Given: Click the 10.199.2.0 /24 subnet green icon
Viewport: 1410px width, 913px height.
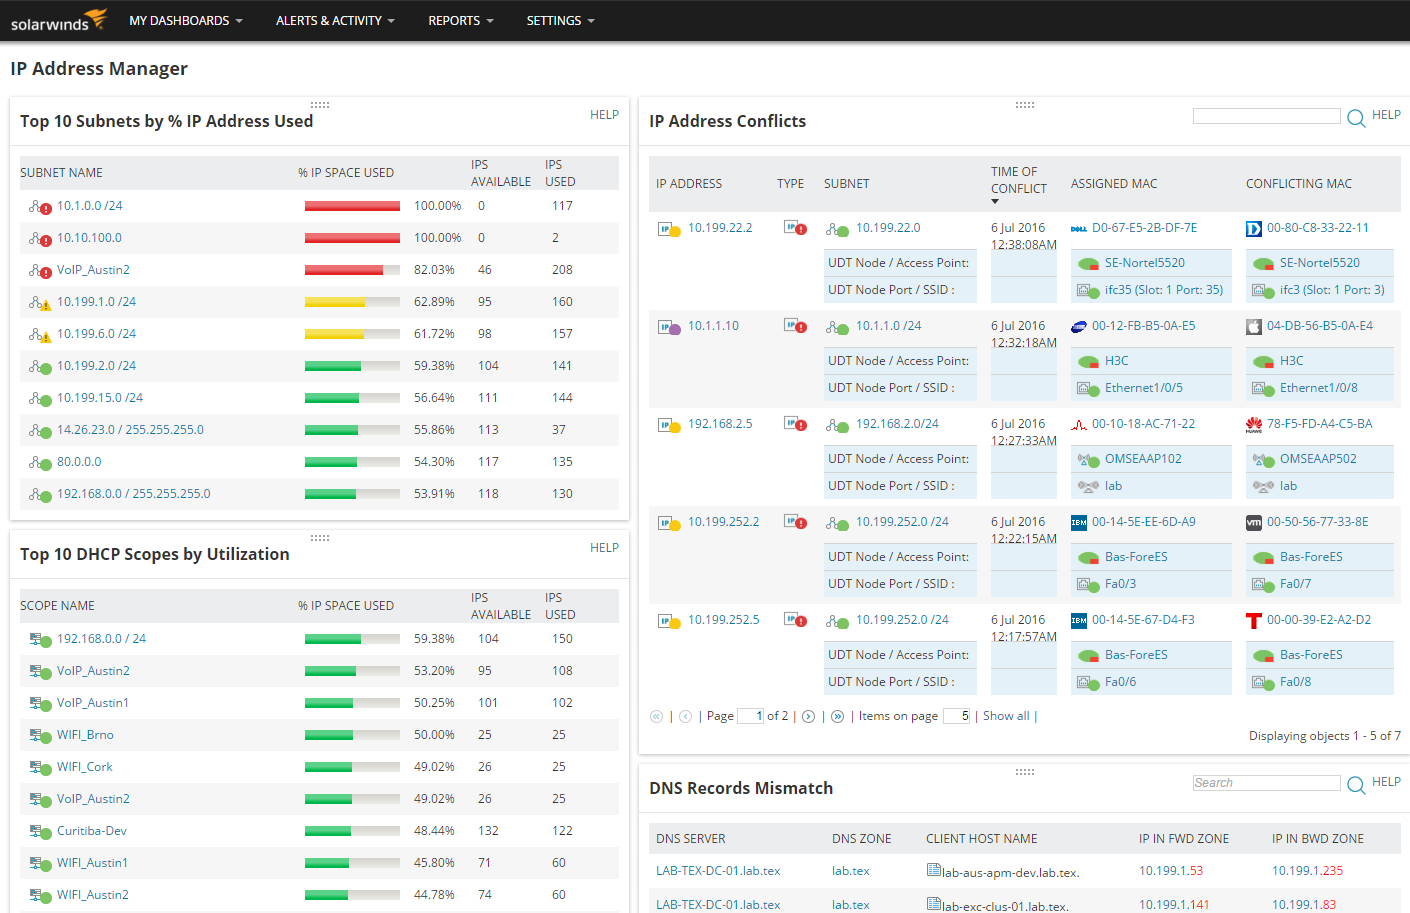Looking at the screenshot, I should (x=40, y=367).
